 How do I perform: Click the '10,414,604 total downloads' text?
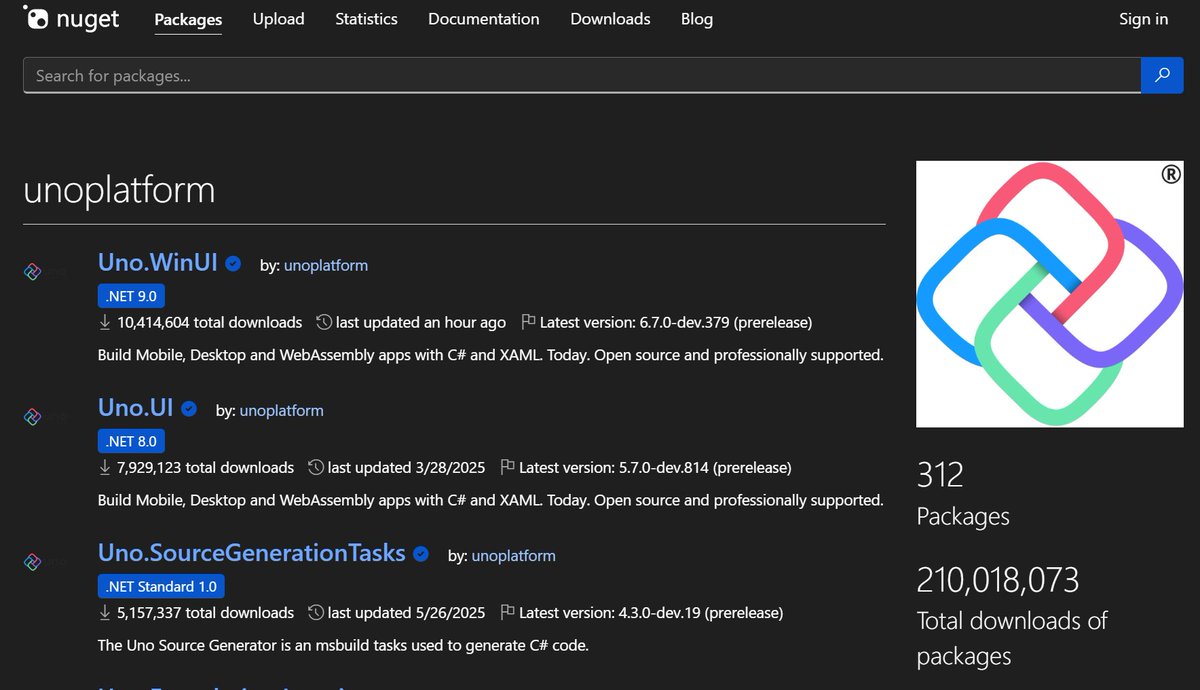(x=209, y=323)
